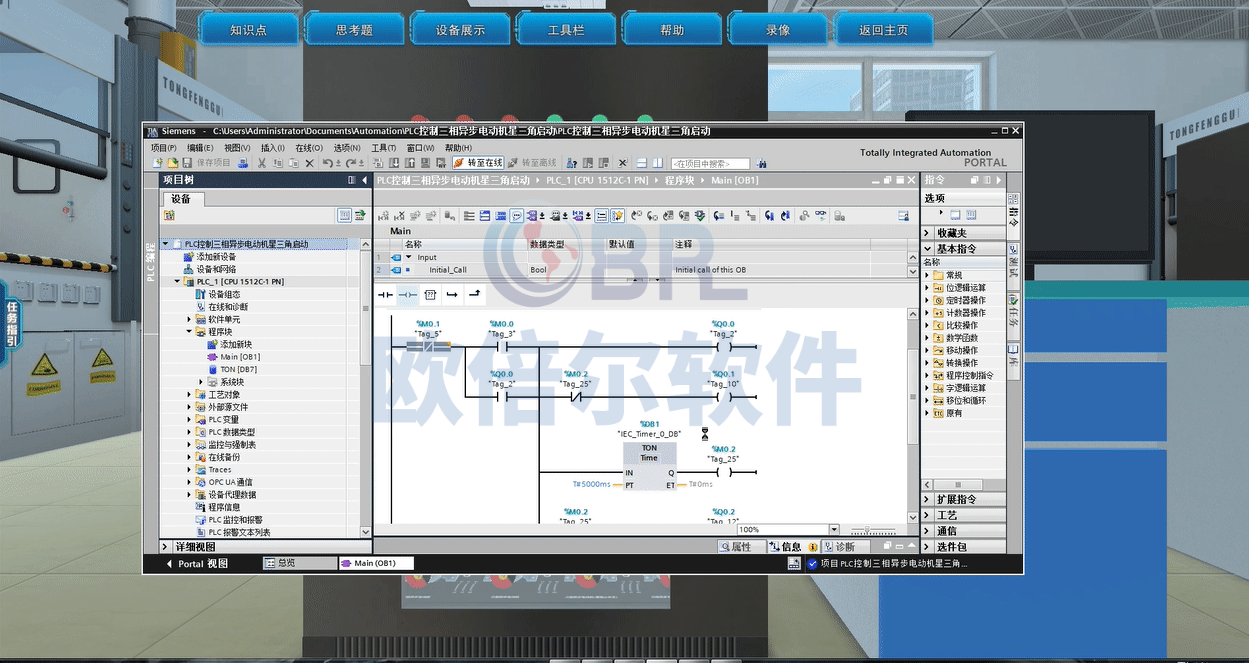Click the cut scissors icon
1249x663 pixels.
click(262, 163)
